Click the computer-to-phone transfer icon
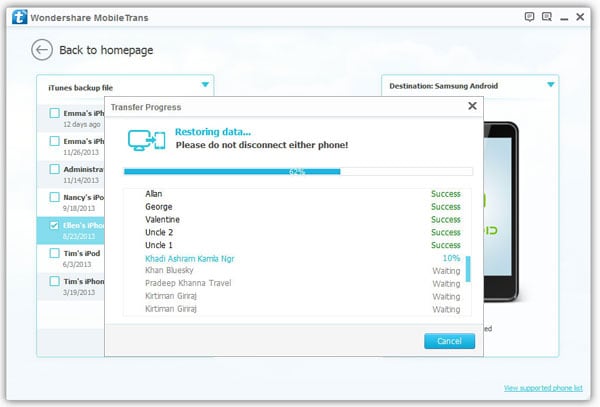 147,140
